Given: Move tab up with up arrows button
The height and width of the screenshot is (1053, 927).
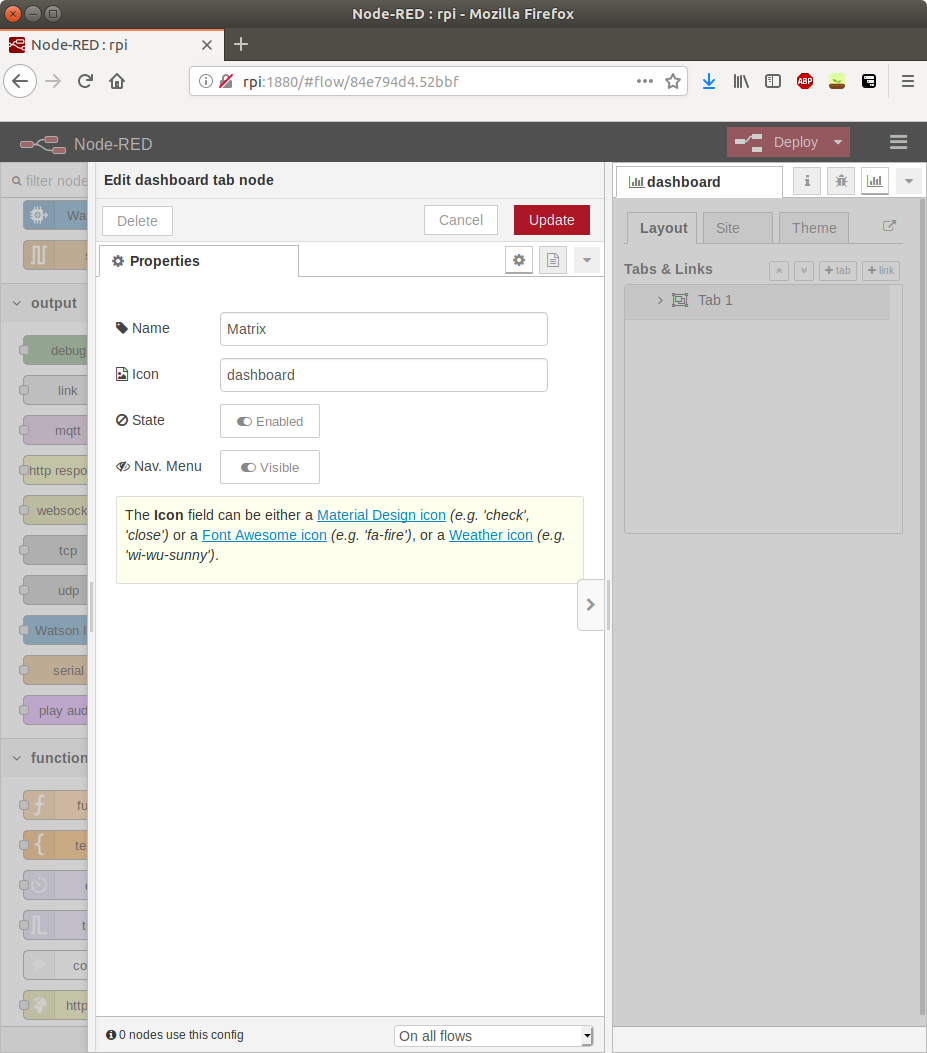Looking at the screenshot, I should (779, 271).
